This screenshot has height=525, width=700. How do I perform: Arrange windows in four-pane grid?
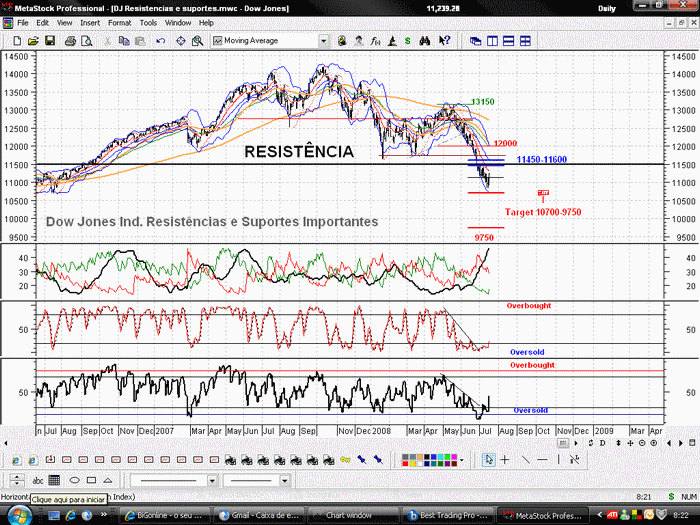click(525, 41)
